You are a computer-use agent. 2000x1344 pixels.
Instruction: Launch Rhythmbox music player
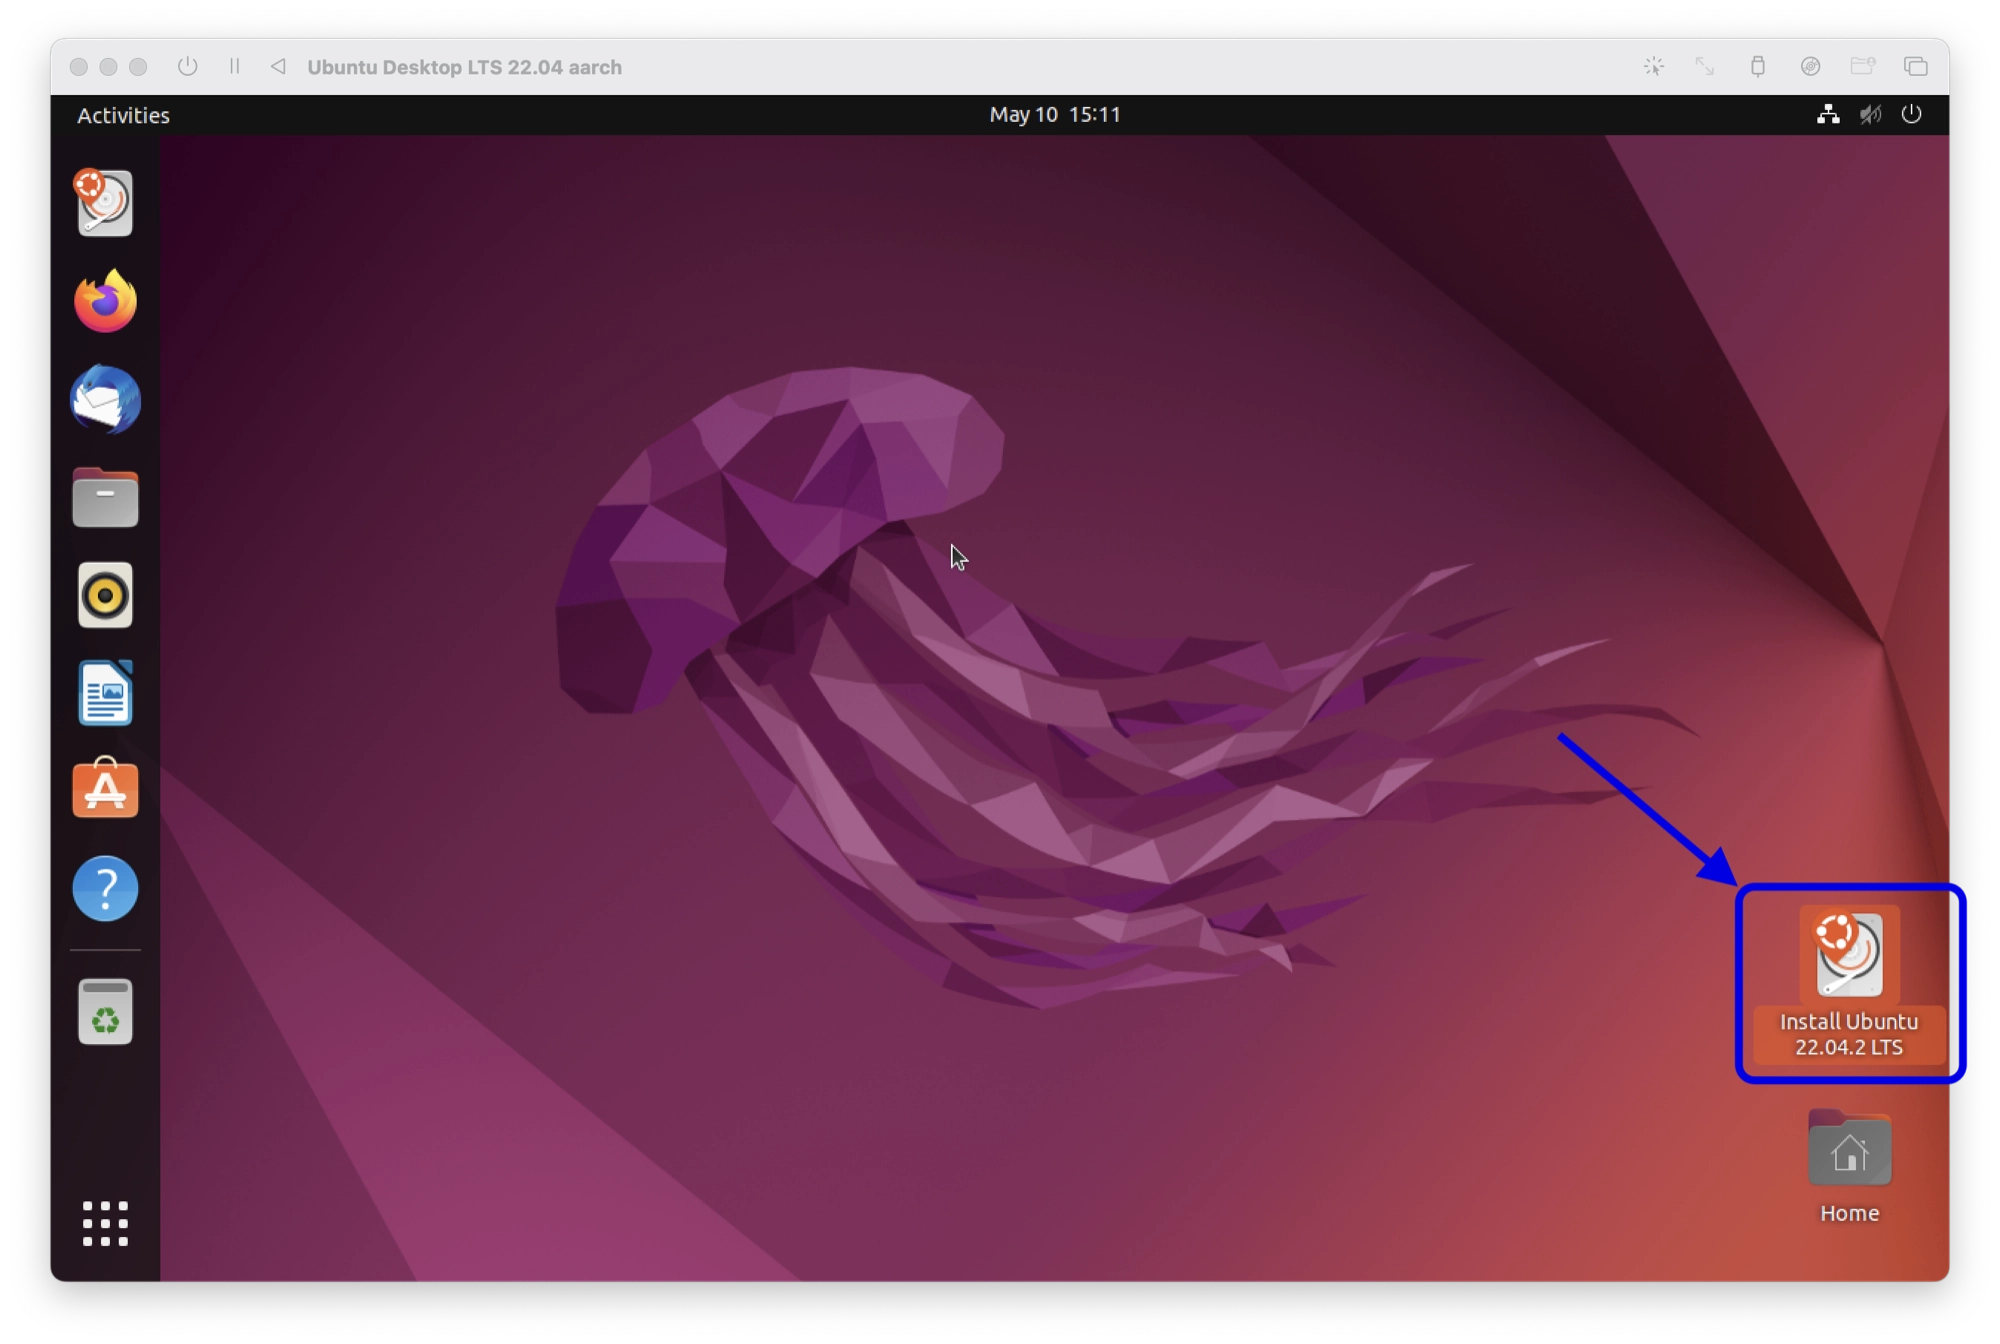pyautogui.click(x=105, y=595)
